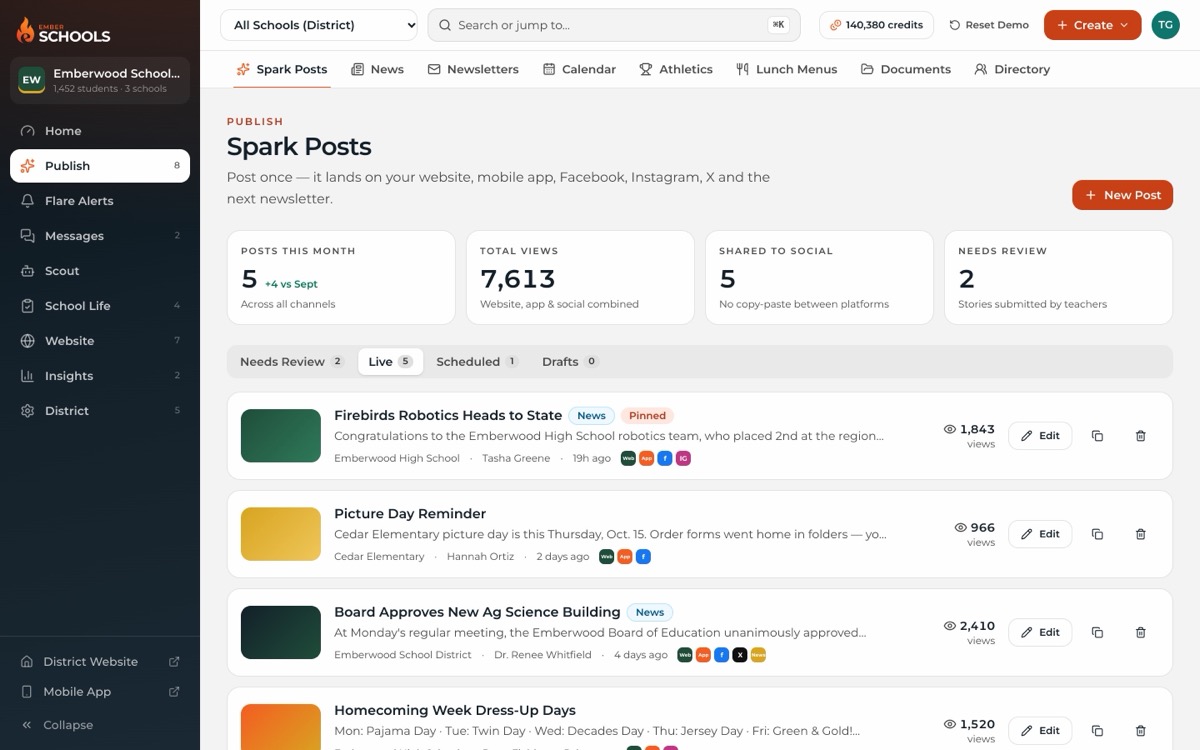Open District Website external link
This screenshot has width=1200, height=750.
[x=100, y=662]
